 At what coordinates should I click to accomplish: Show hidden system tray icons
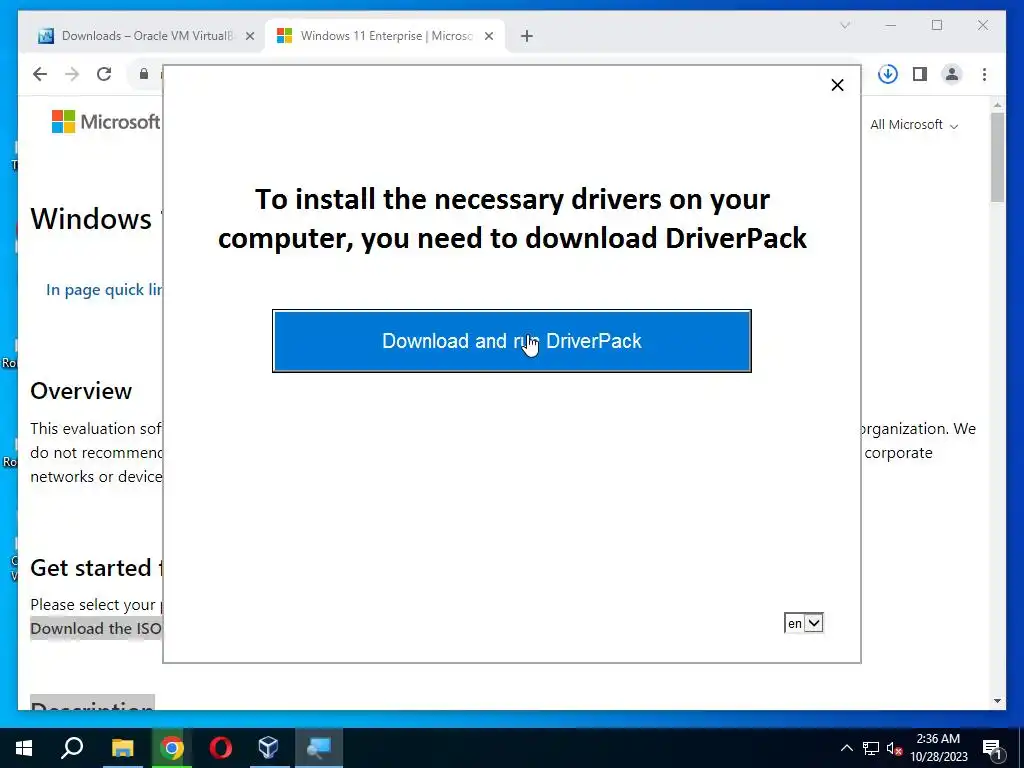pos(846,748)
